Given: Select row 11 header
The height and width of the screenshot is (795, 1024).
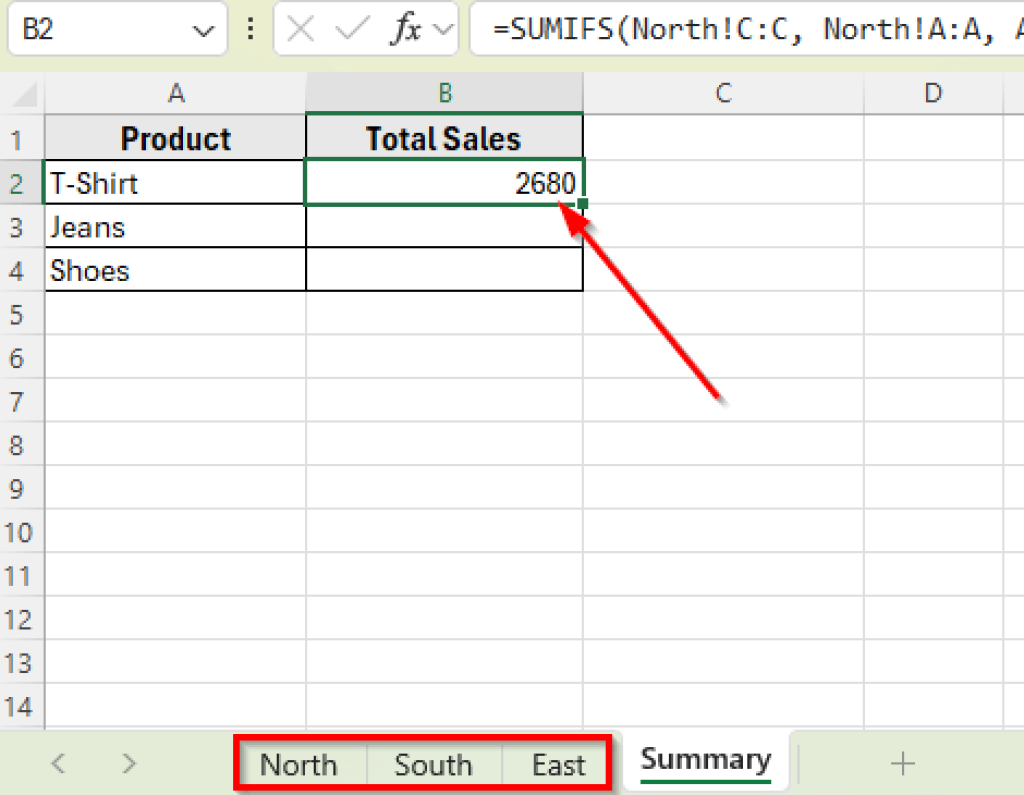Looking at the screenshot, I should click(x=22, y=576).
